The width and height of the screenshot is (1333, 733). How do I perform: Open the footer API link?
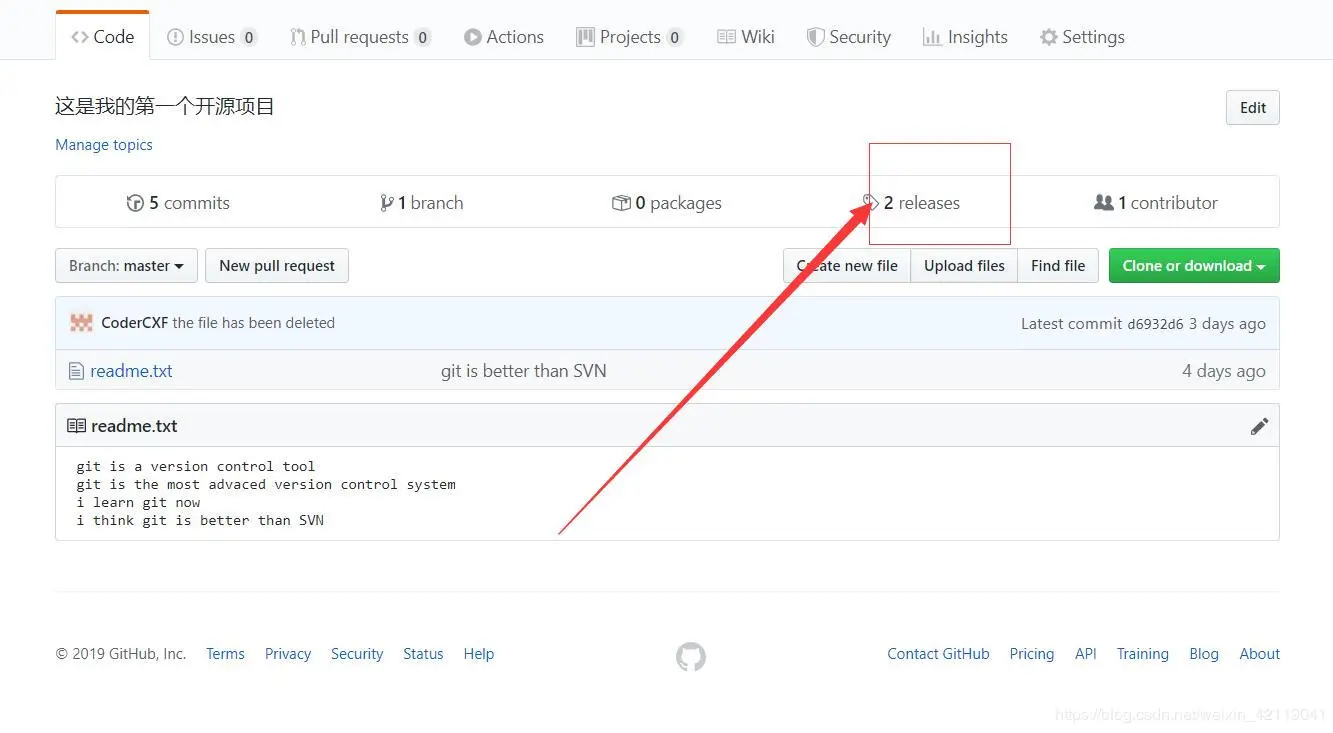[x=1086, y=654]
